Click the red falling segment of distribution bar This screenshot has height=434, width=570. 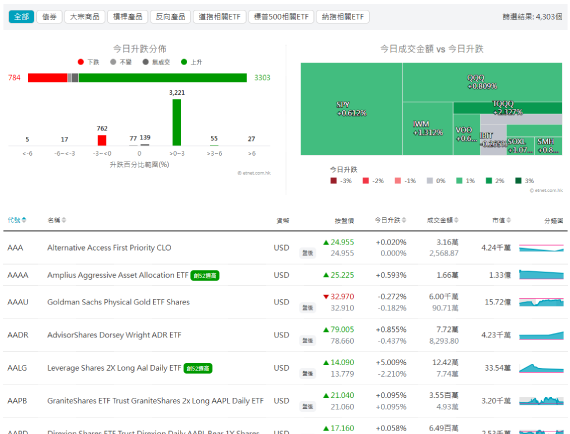click(x=48, y=78)
